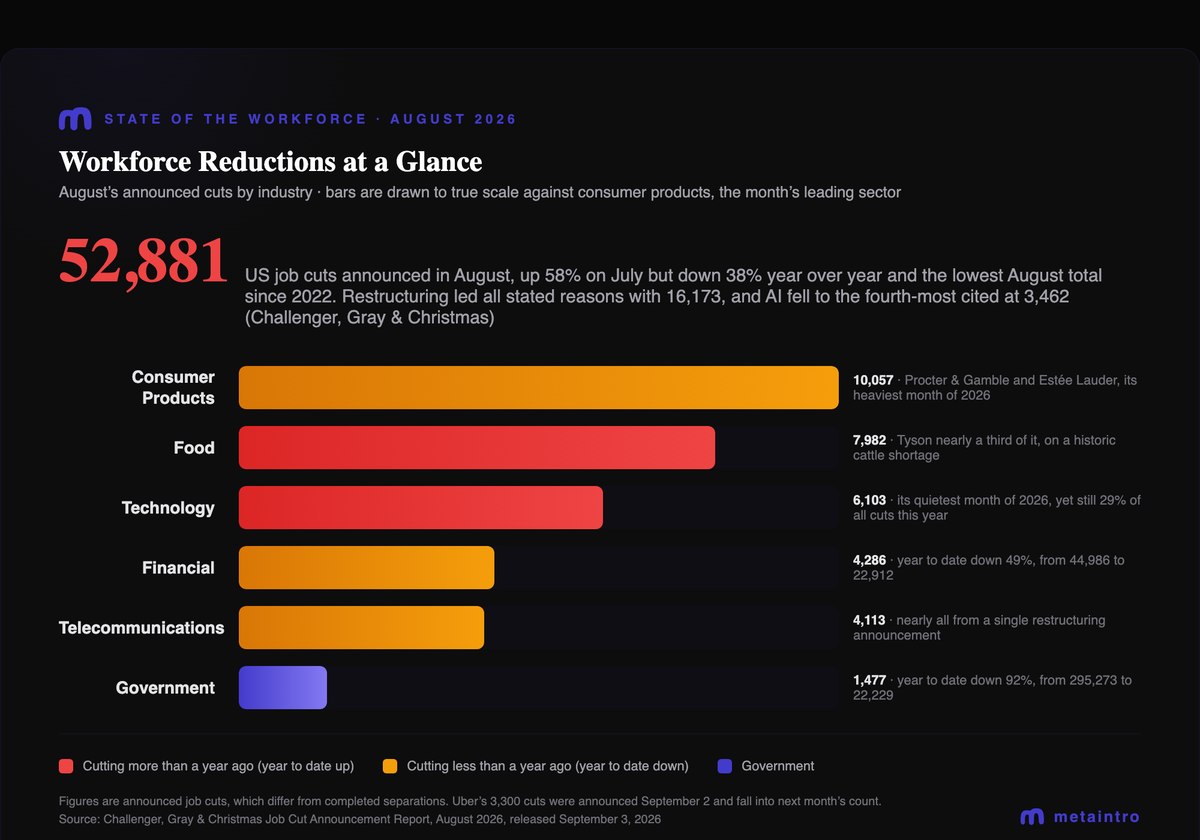Screen dimensions: 1200x840
Task: Click the metaintro logo icon at top left
Action: click(x=75, y=119)
